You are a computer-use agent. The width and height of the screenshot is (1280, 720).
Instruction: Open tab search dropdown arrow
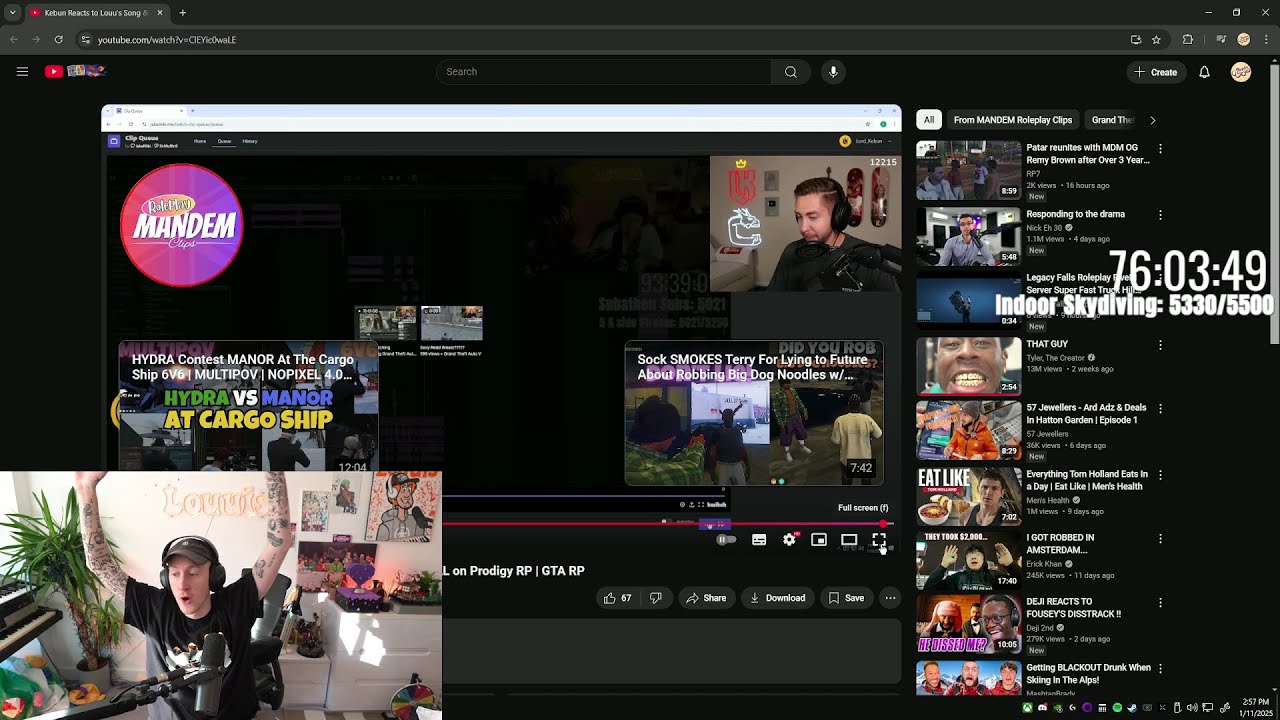tap(12, 13)
